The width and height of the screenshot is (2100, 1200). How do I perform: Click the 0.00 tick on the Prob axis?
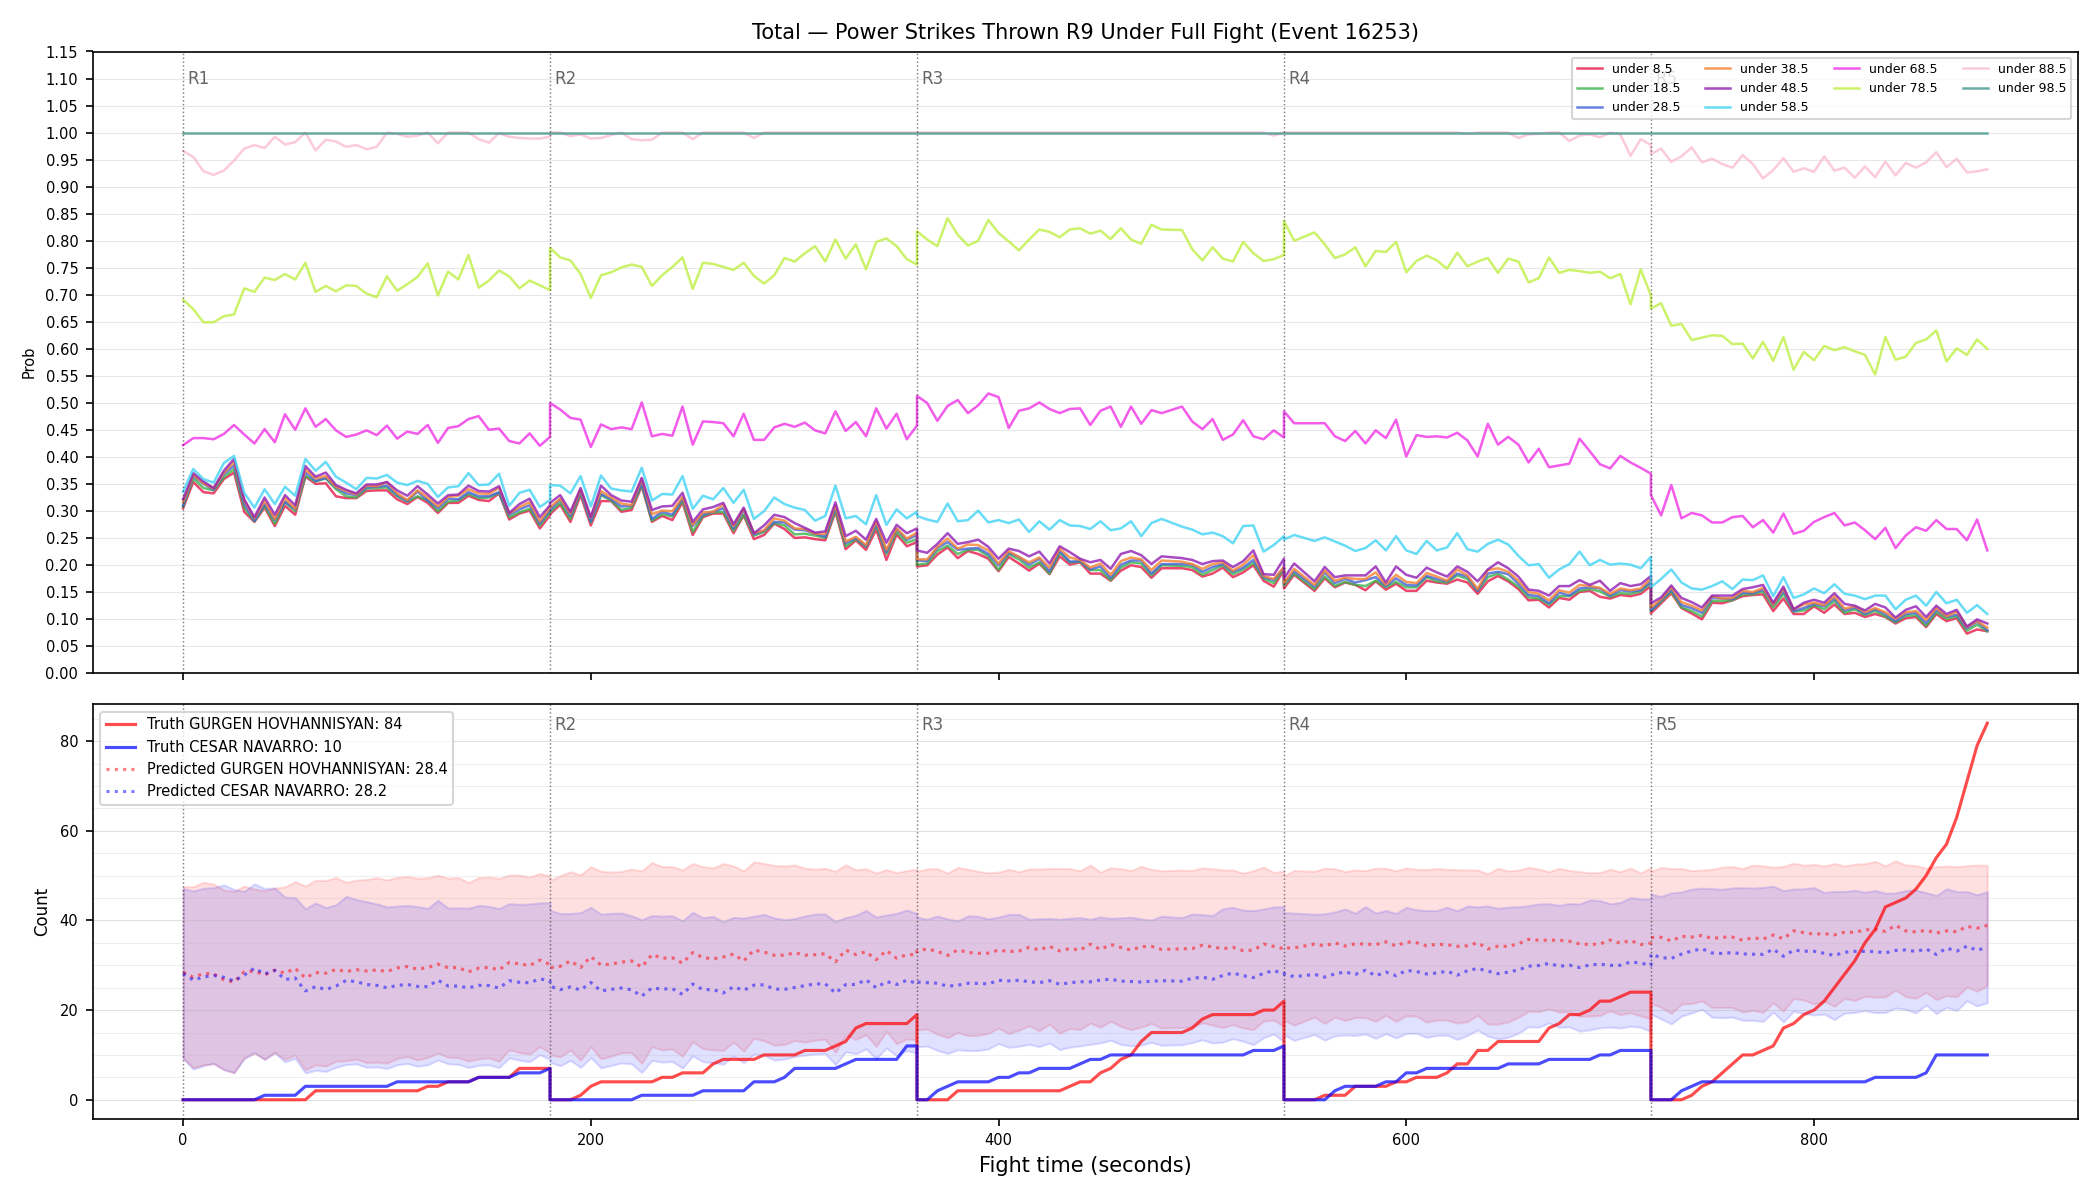pos(62,673)
